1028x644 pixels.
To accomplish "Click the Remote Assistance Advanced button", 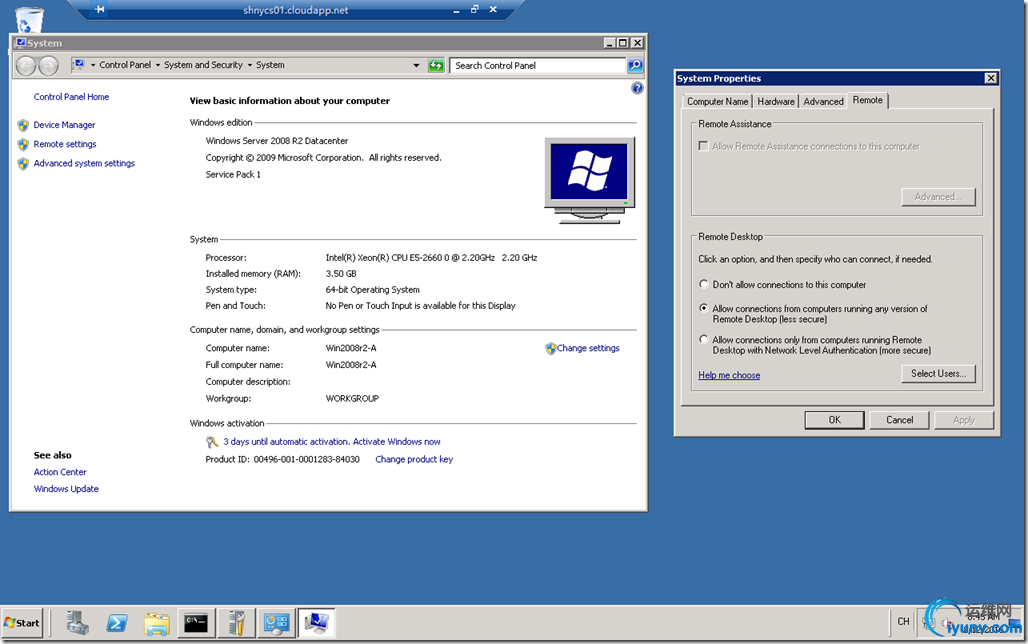I will coord(938,197).
